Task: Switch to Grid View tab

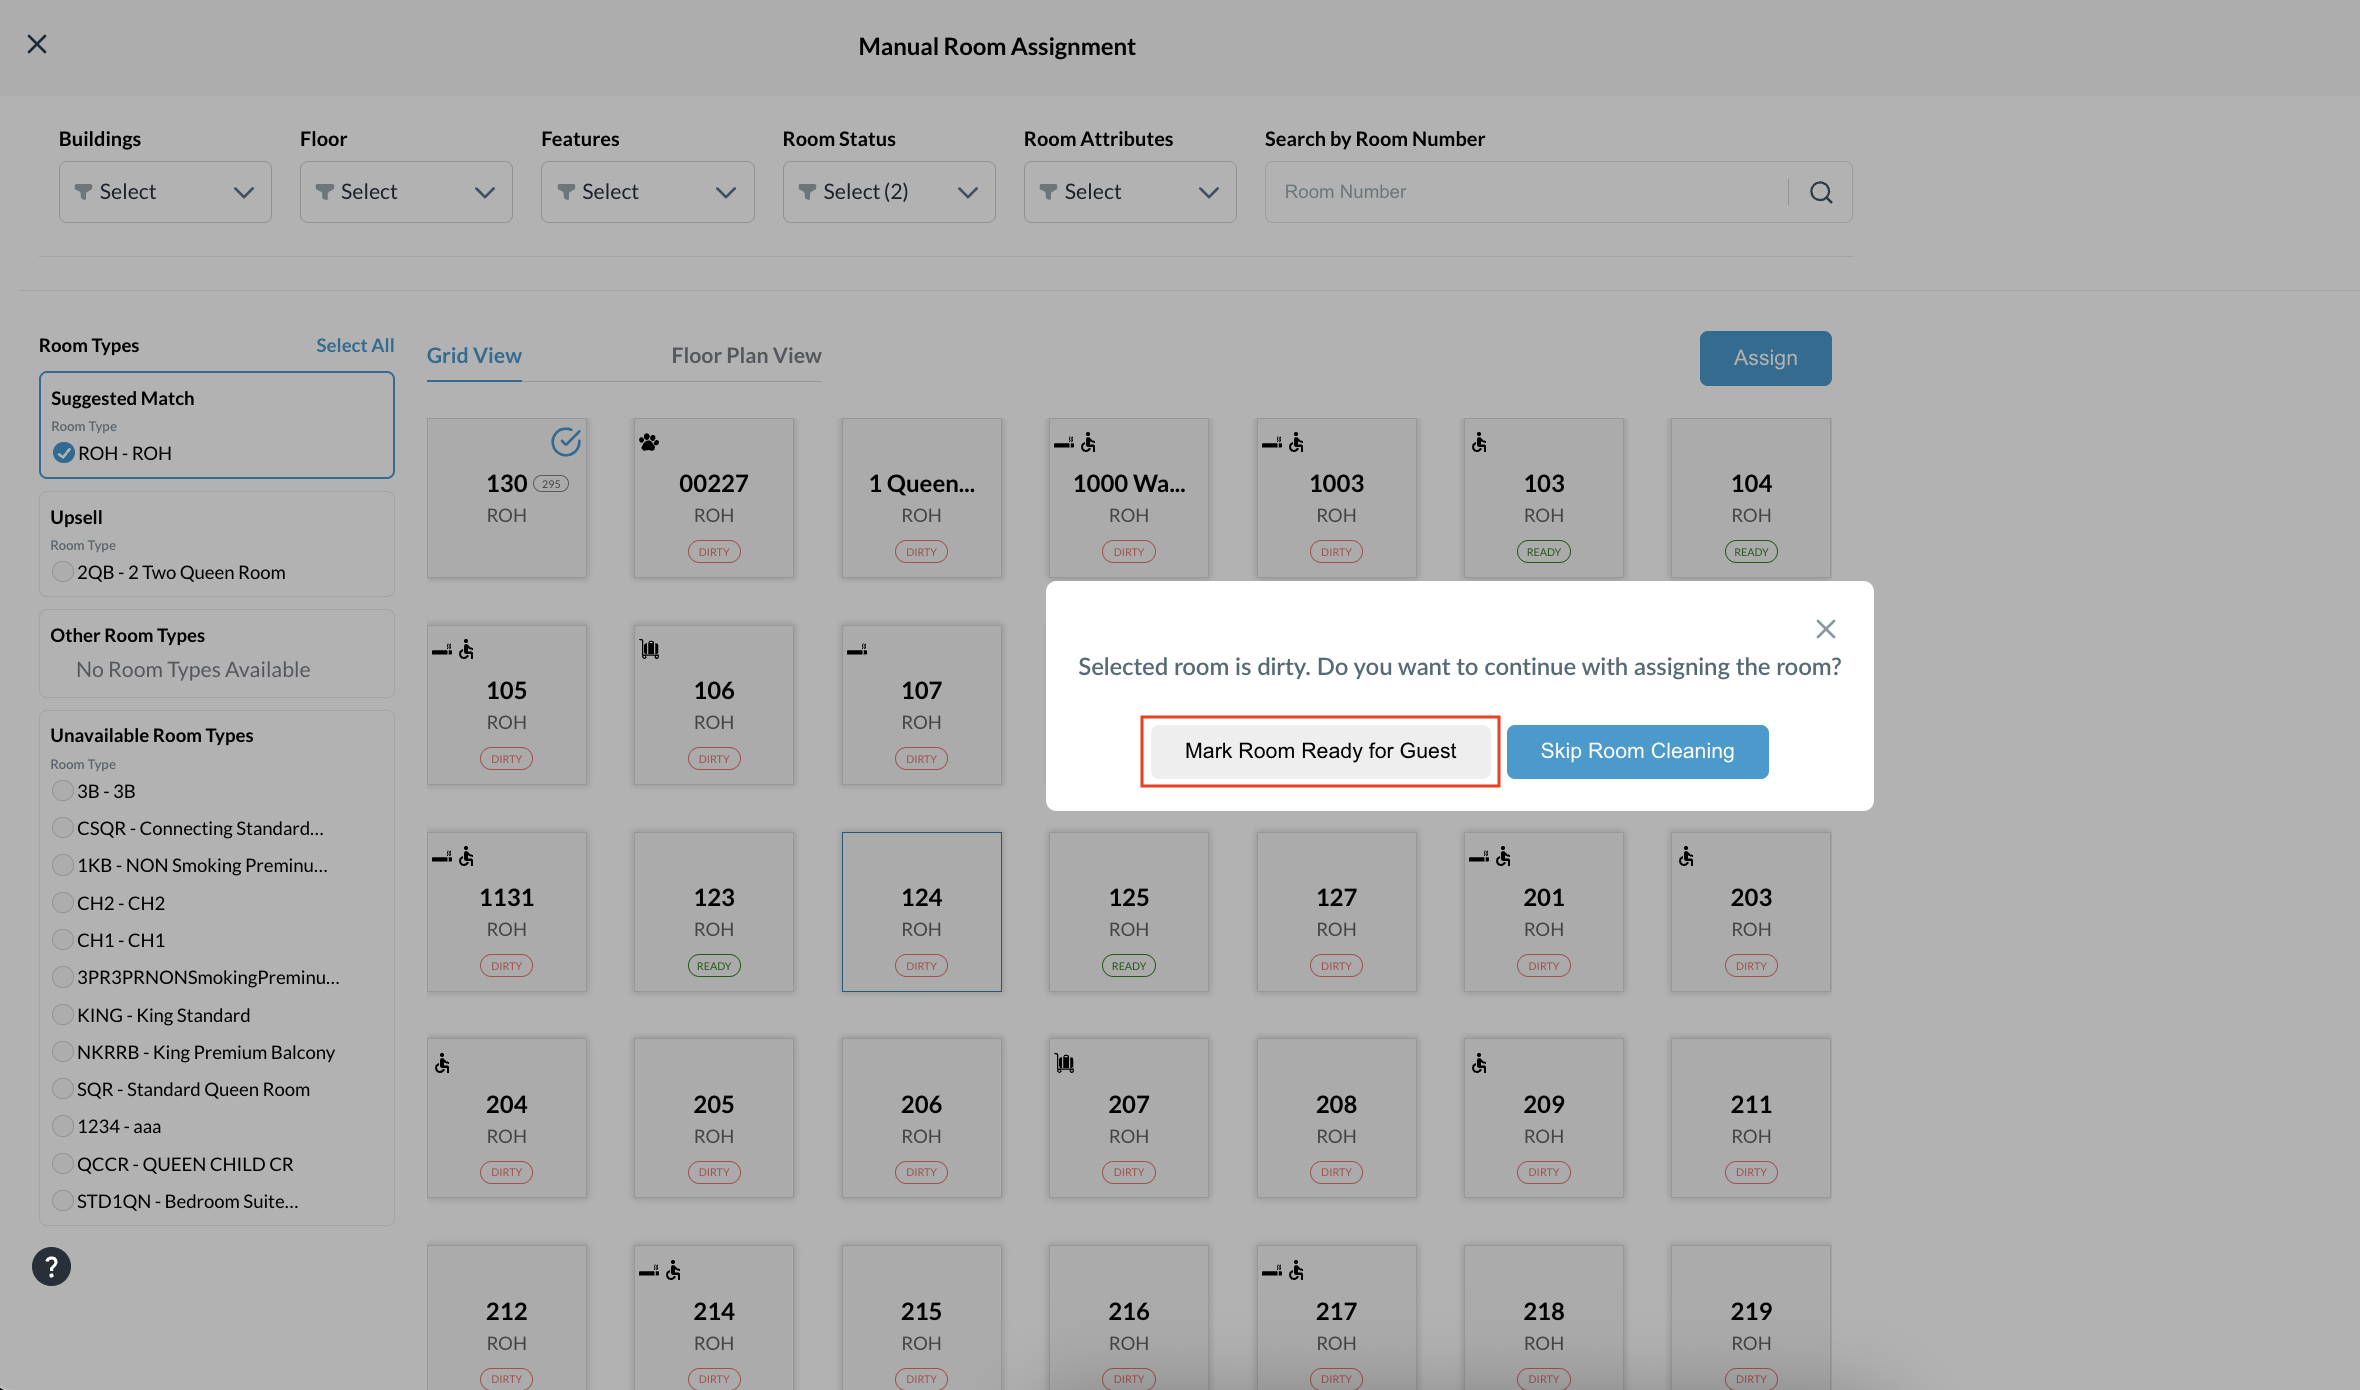Action: [x=474, y=356]
